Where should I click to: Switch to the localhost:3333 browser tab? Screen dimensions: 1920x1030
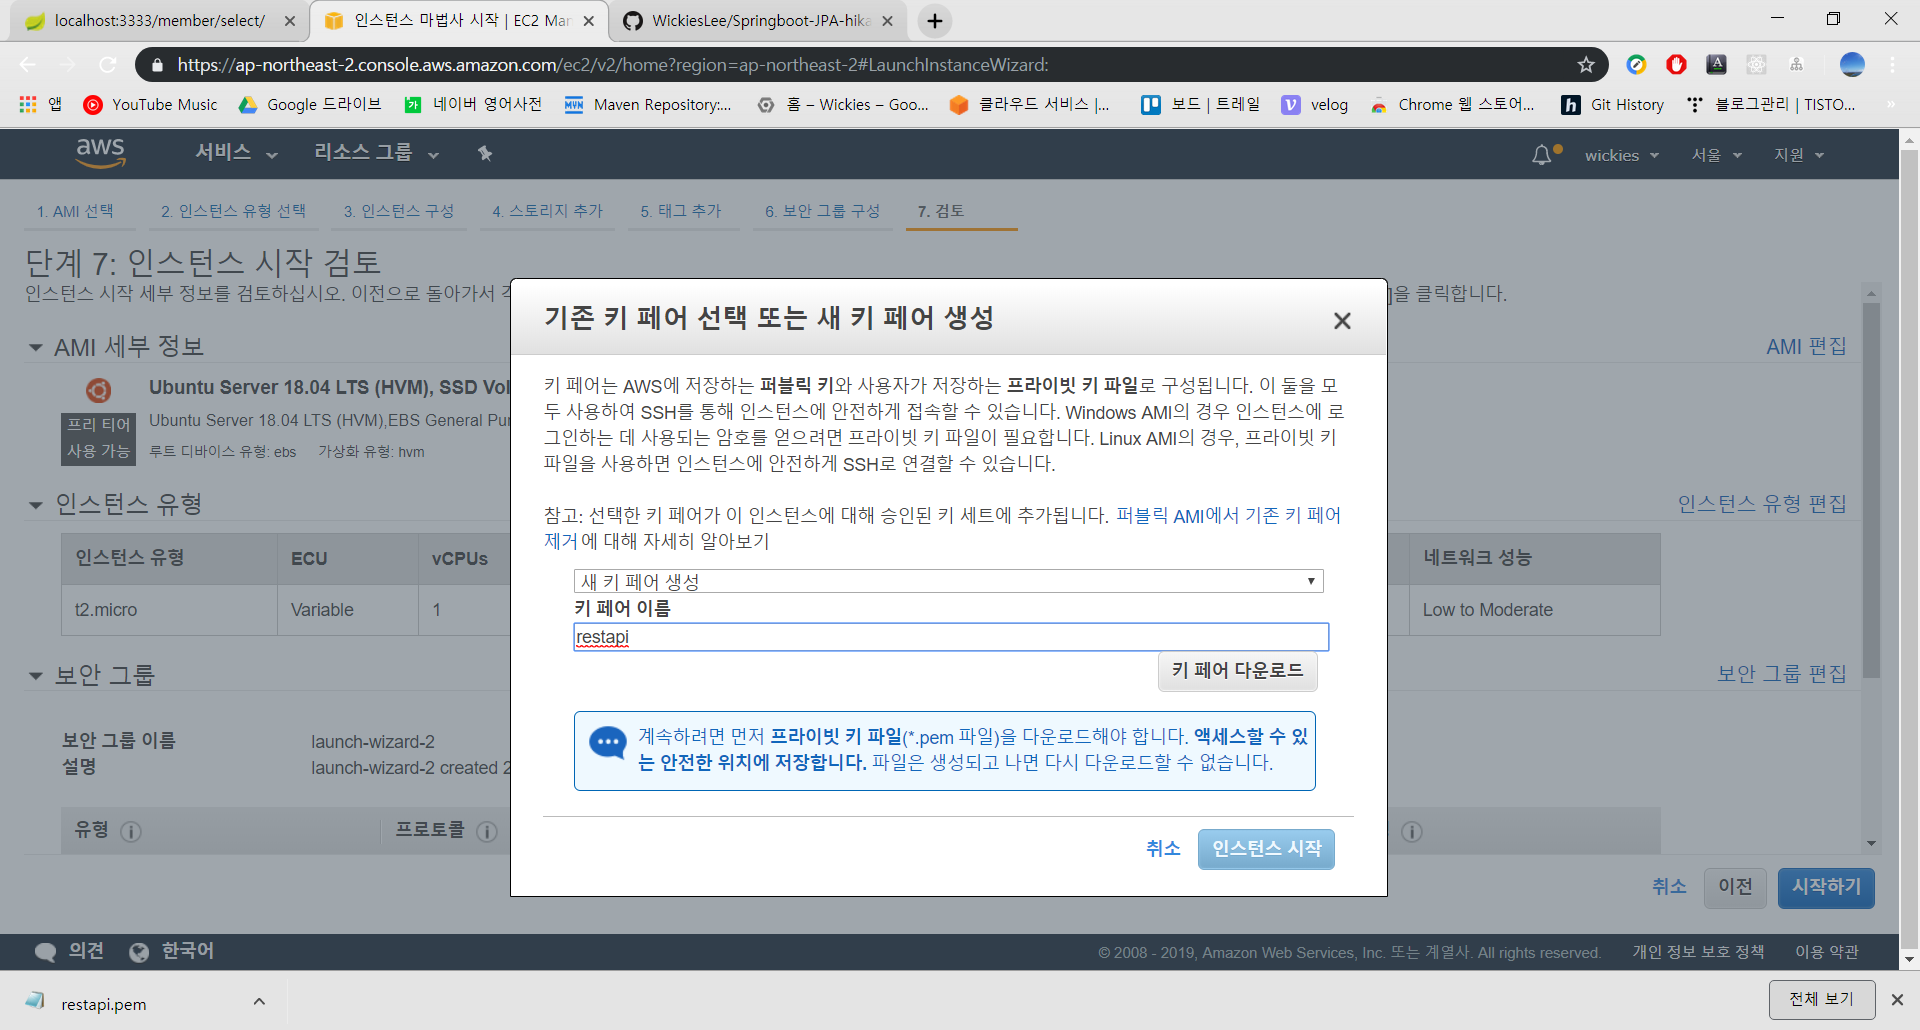coord(158,21)
